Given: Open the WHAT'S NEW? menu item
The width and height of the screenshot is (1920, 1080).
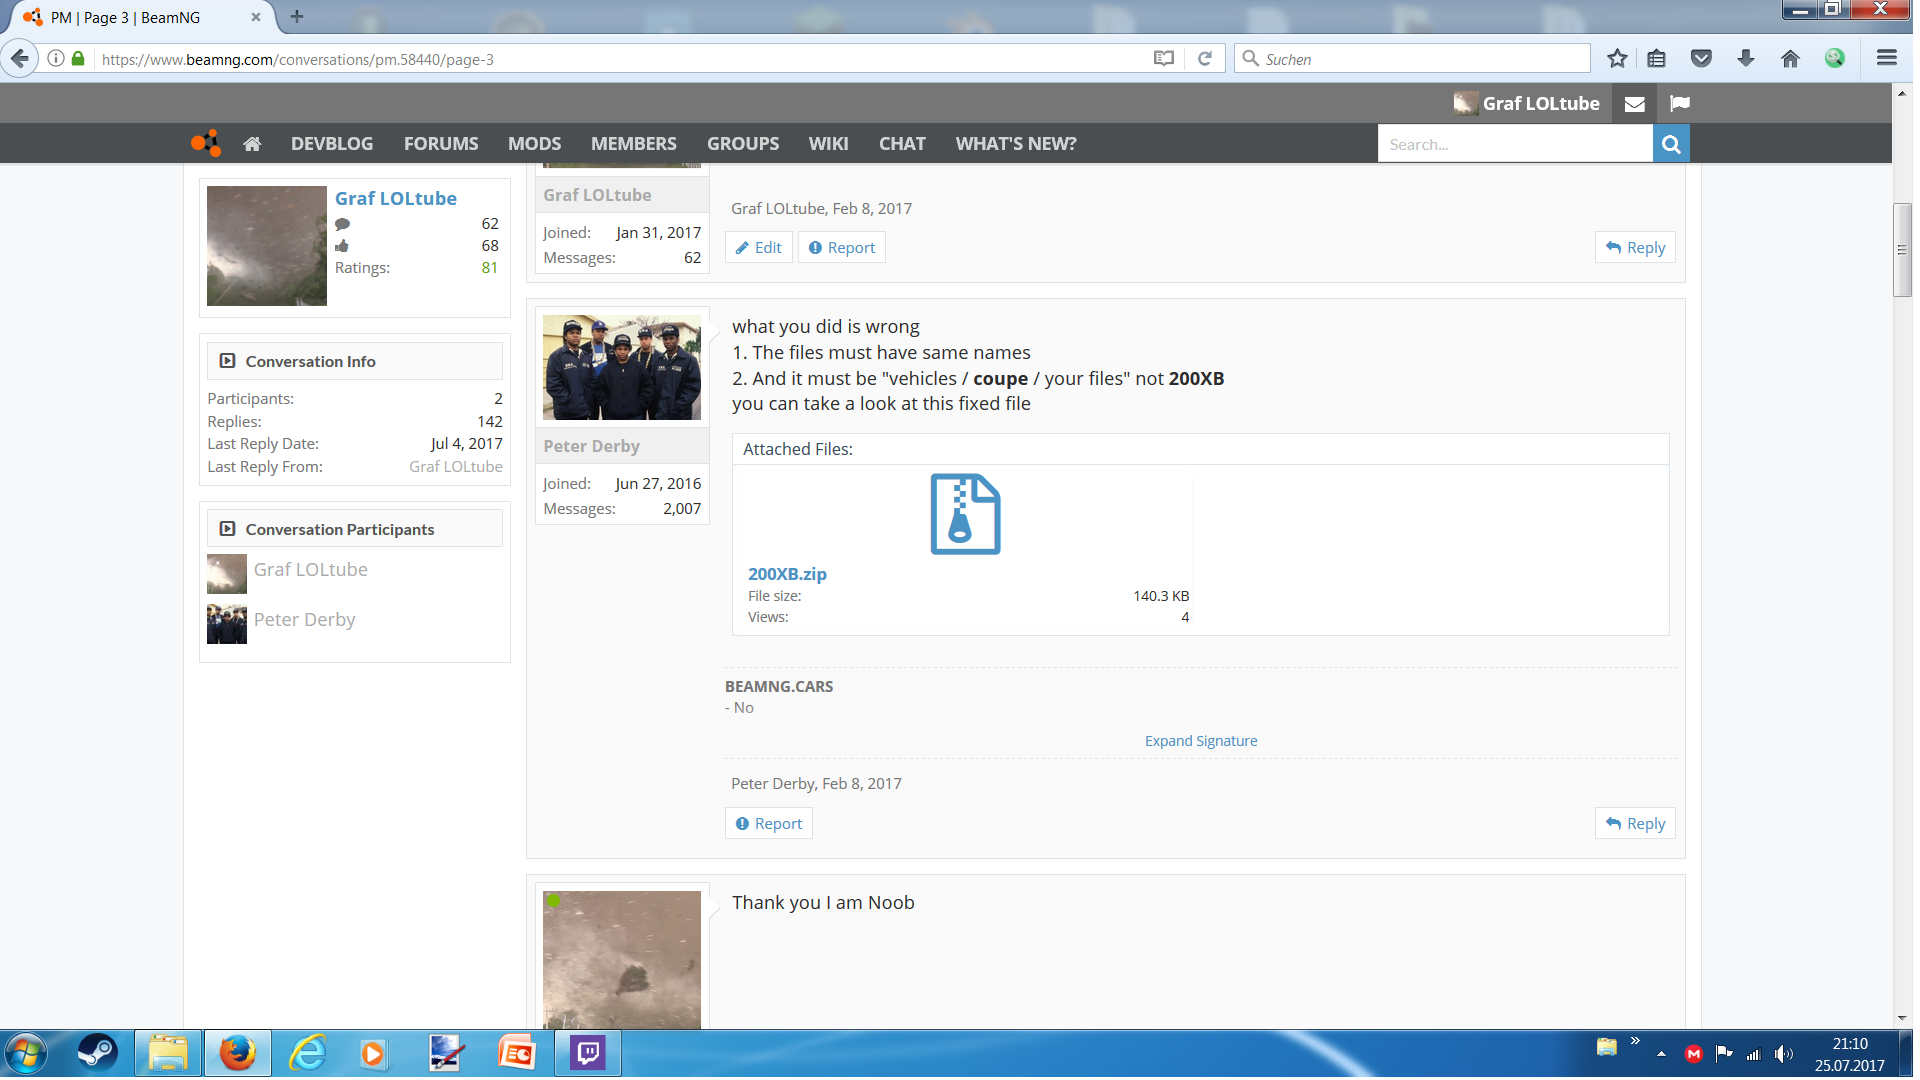Looking at the screenshot, I should pyautogui.click(x=1016, y=144).
